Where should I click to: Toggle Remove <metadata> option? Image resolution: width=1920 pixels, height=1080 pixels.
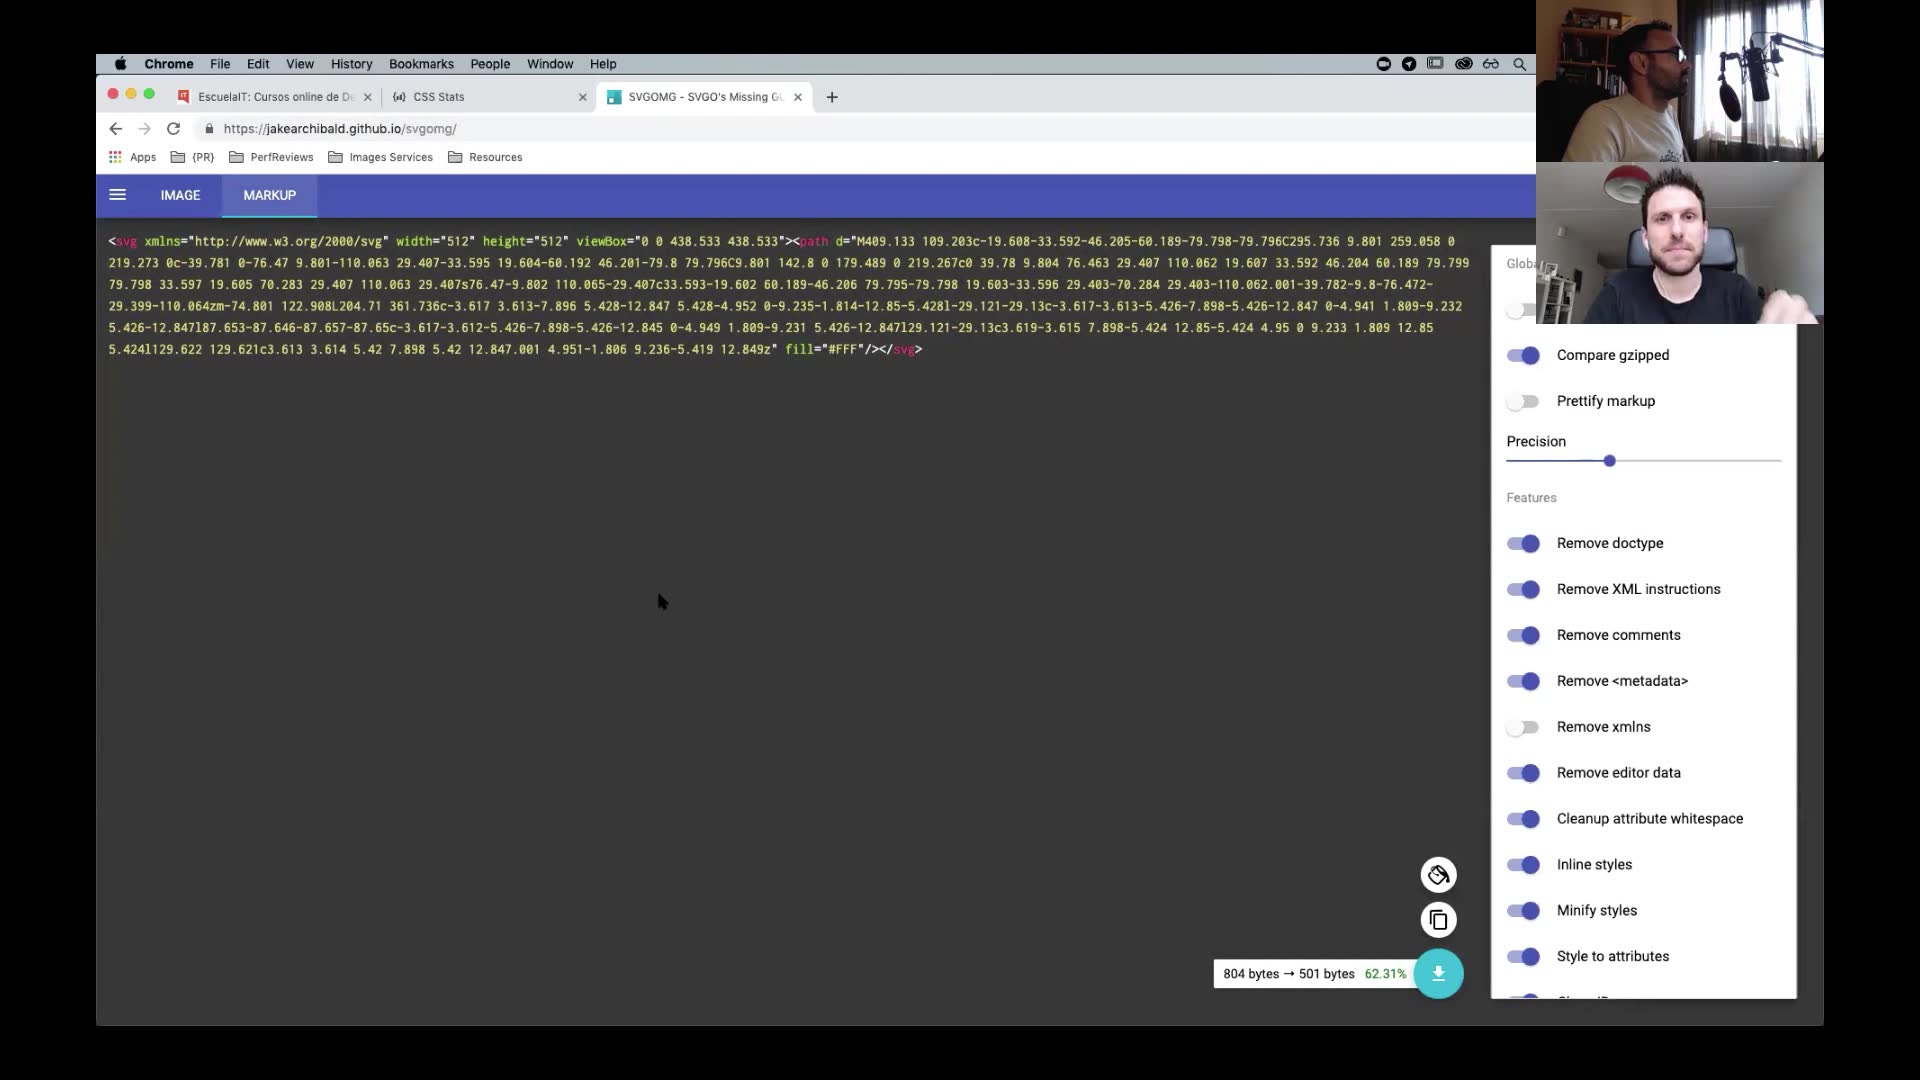(x=1523, y=681)
